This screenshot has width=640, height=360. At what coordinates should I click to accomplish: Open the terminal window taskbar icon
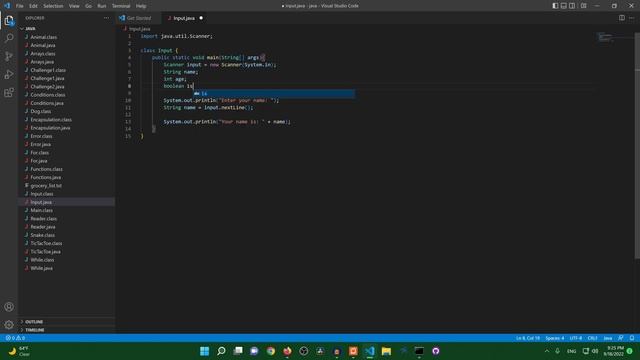tap(419, 351)
